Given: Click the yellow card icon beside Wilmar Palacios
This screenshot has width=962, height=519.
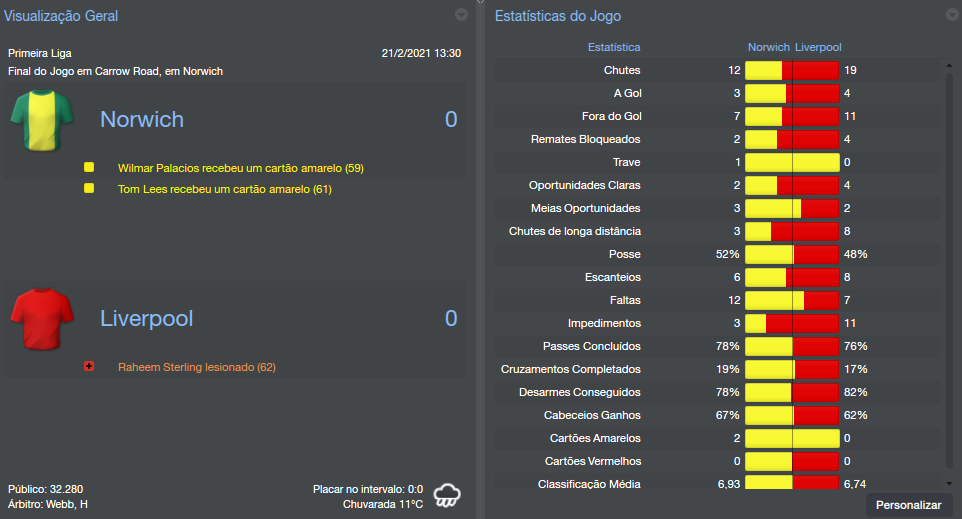Looking at the screenshot, I should (89, 168).
